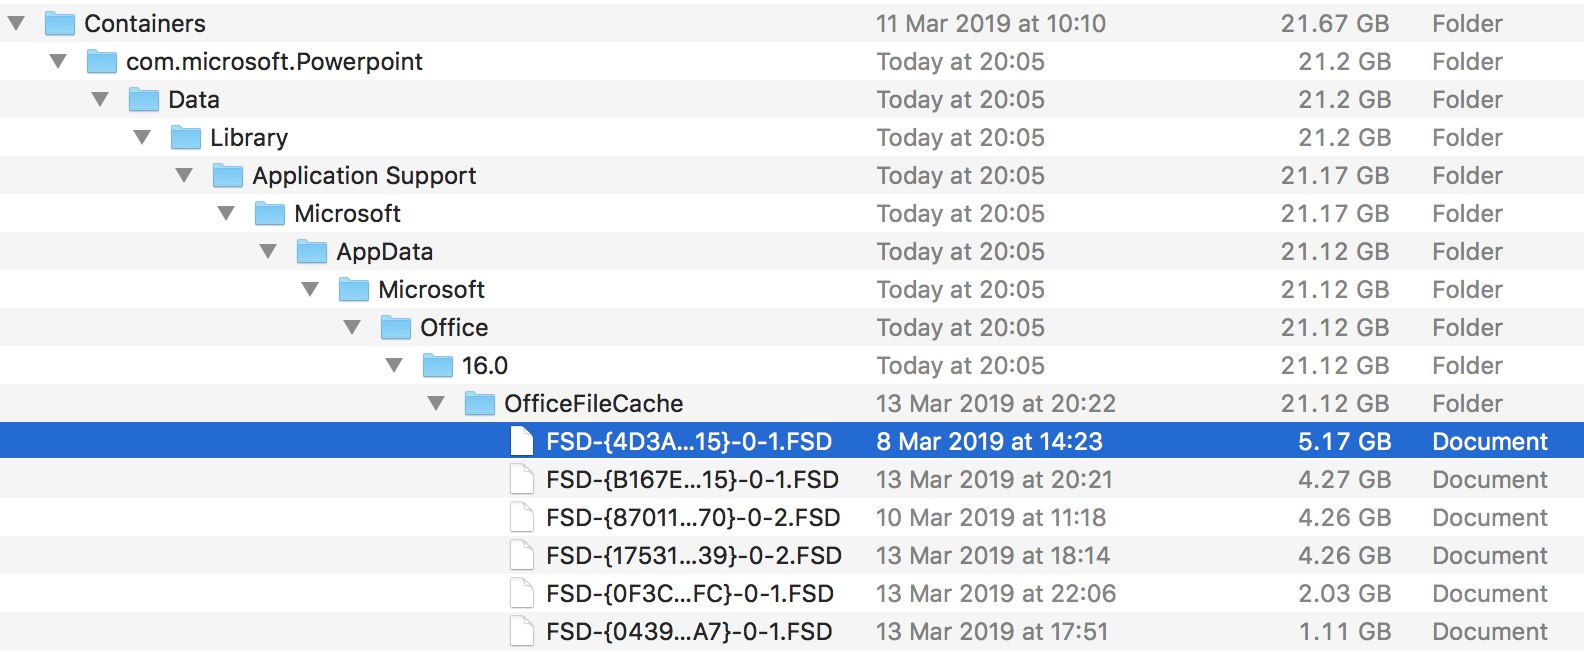Click the FSD-{B167E...15}-0-1.FSD document icon

[x=522, y=479]
